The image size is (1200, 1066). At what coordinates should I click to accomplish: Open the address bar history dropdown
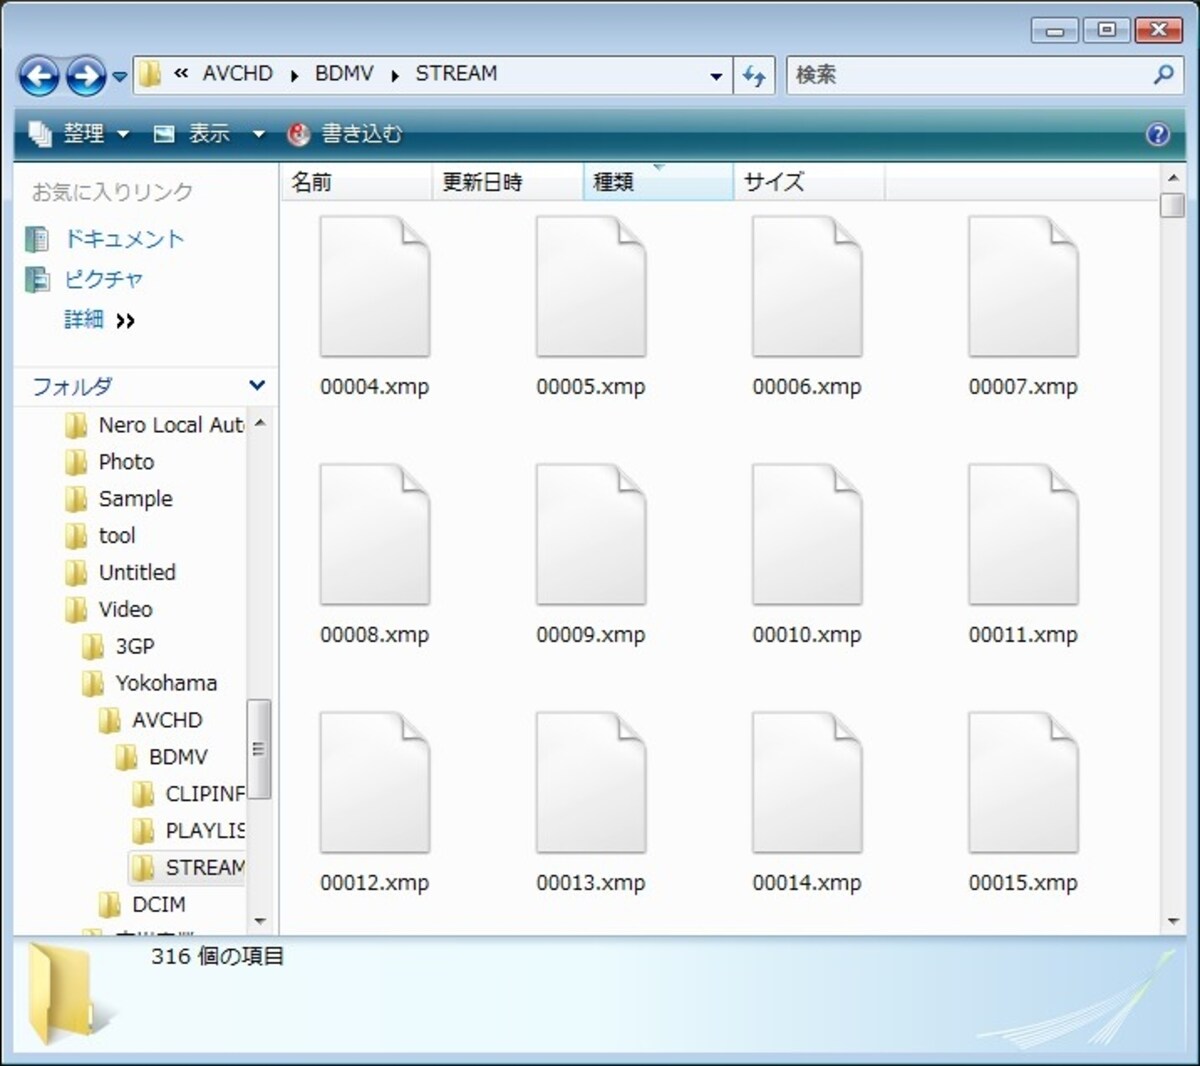(x=716, y=76)
